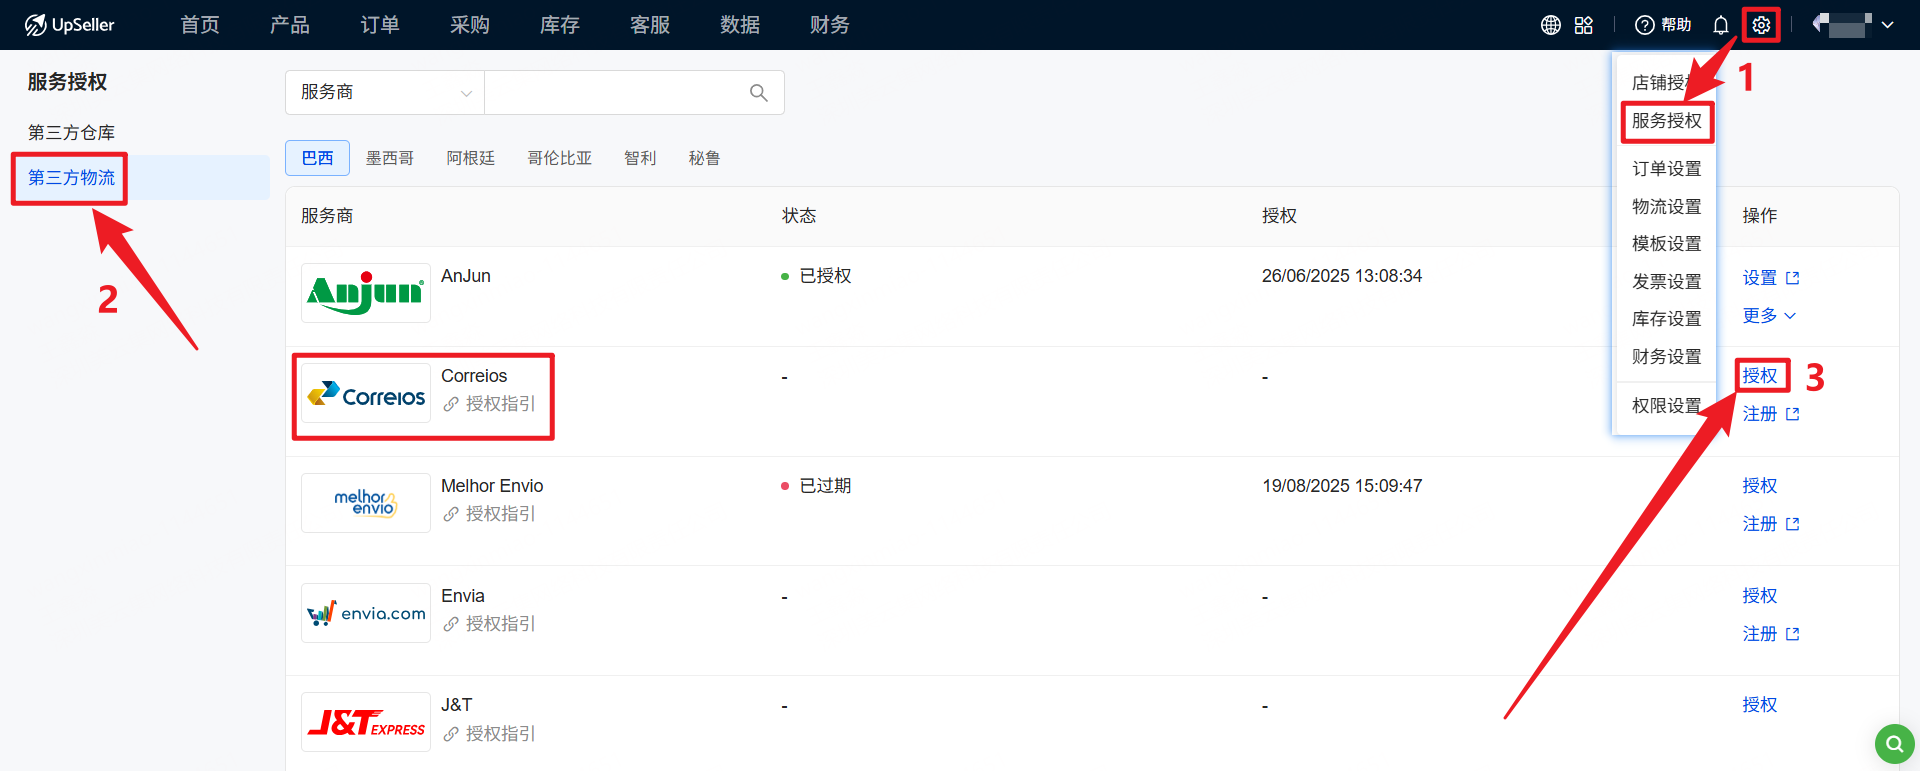The image size is (1920, 771).
Task: Switch to the 墨西哥 tab
Action: point(389,158)
